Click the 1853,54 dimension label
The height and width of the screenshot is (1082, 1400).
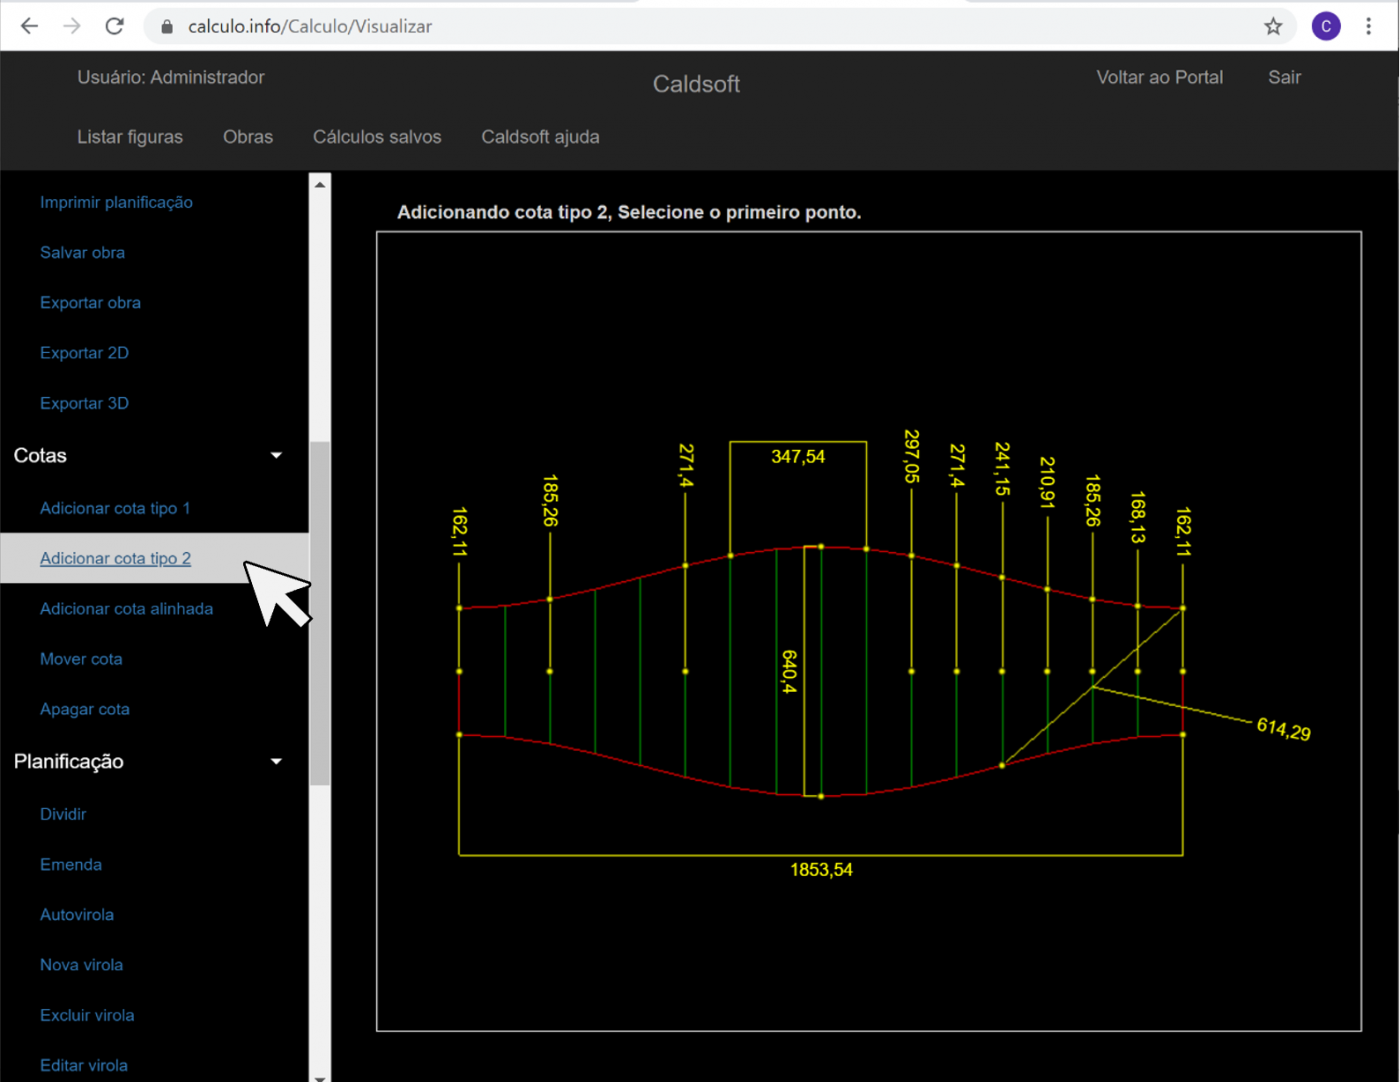[821, 870]
